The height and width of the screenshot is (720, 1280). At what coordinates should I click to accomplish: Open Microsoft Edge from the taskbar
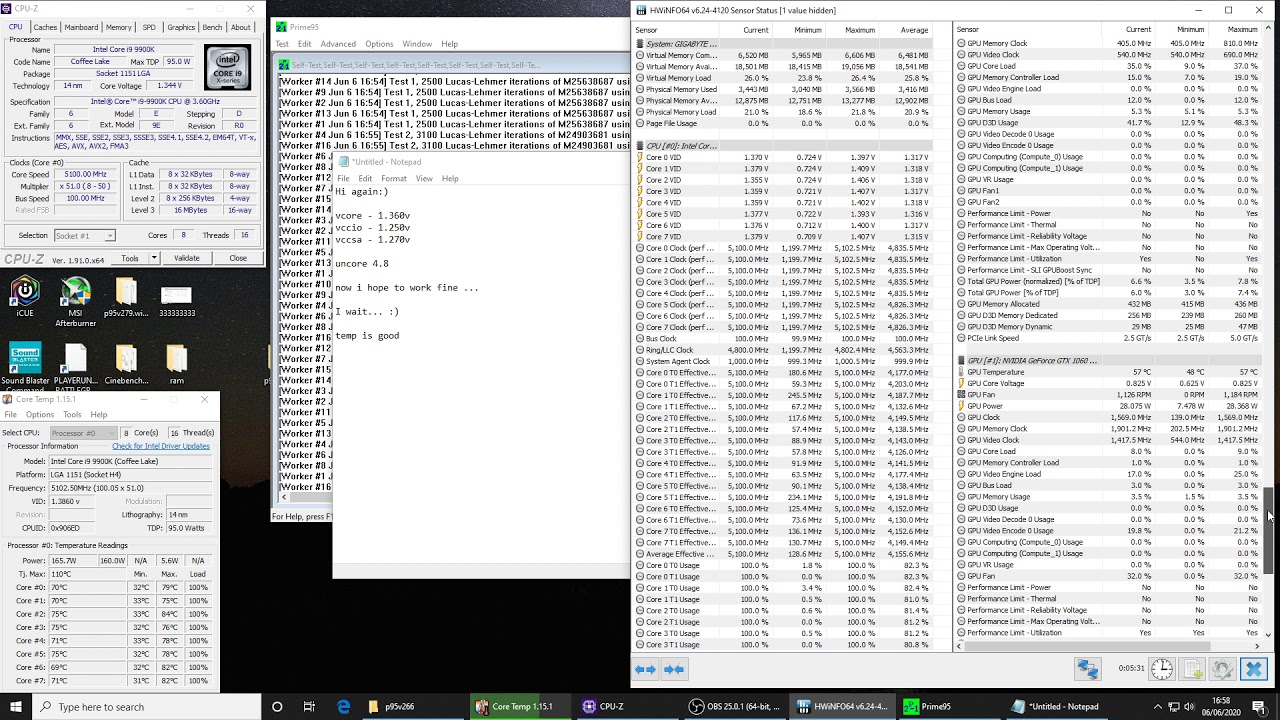click(x=343, y=707)
